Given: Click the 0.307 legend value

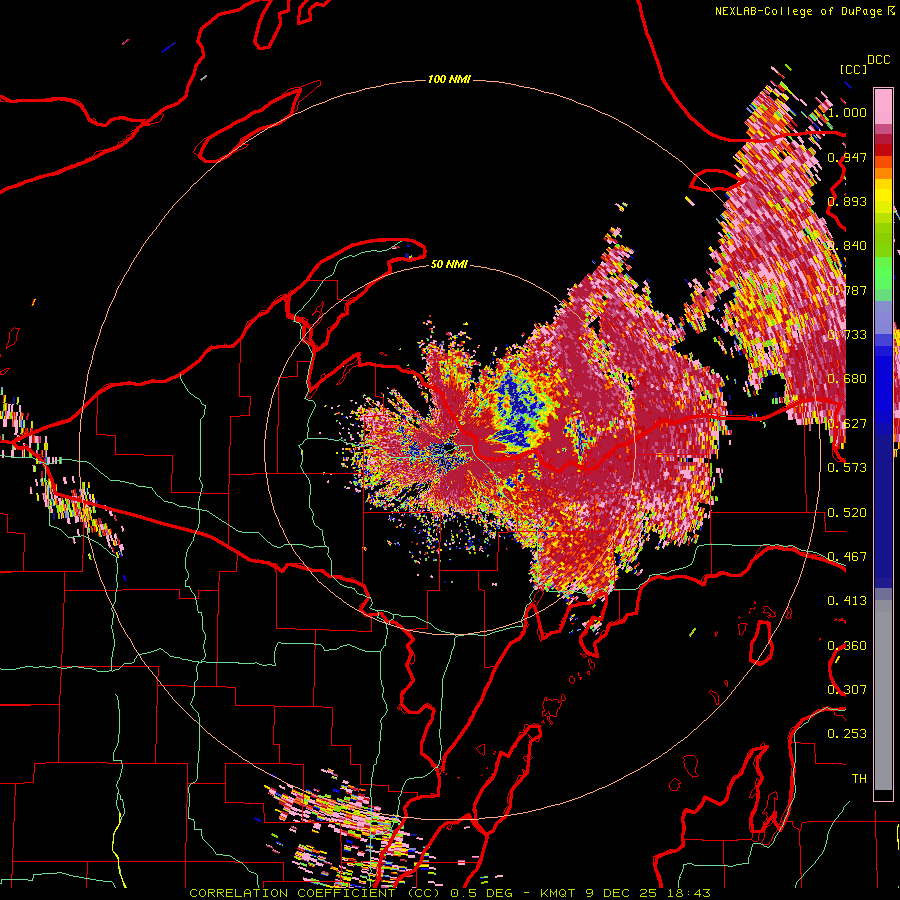Looking at the screenshot, I should [847, 690].
